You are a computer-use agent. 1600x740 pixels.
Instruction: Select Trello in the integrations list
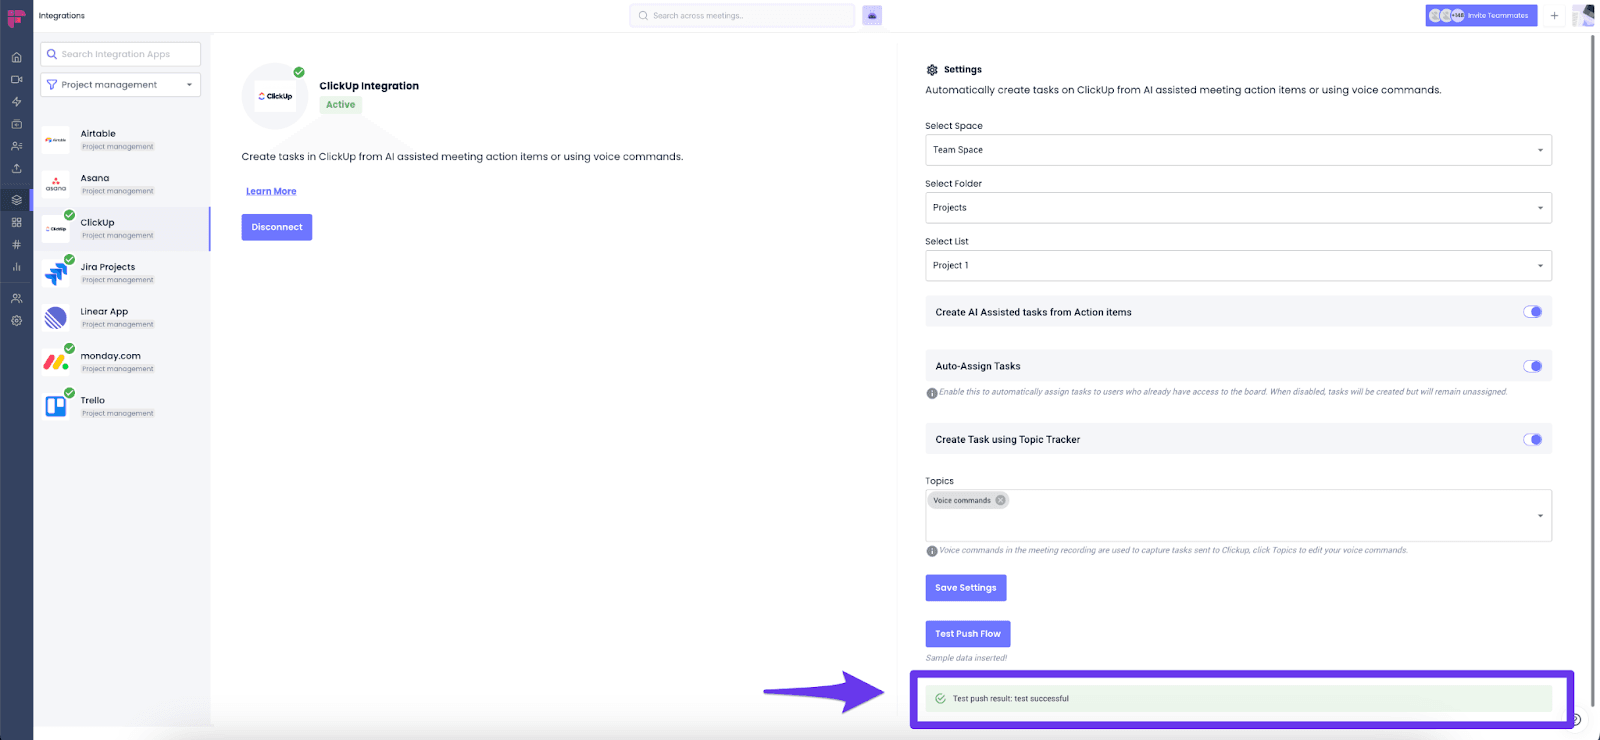(122, 406)
